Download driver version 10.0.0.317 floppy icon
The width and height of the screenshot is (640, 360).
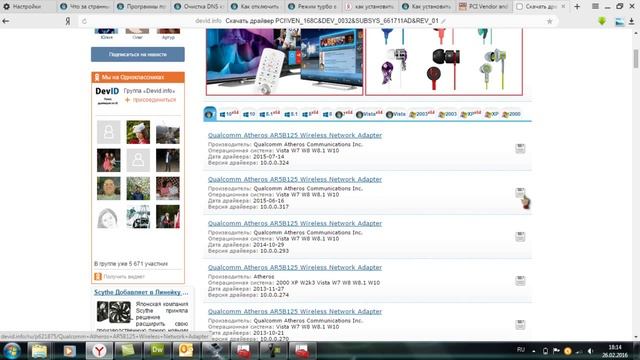pyautogui.click(x=520, y=192)
